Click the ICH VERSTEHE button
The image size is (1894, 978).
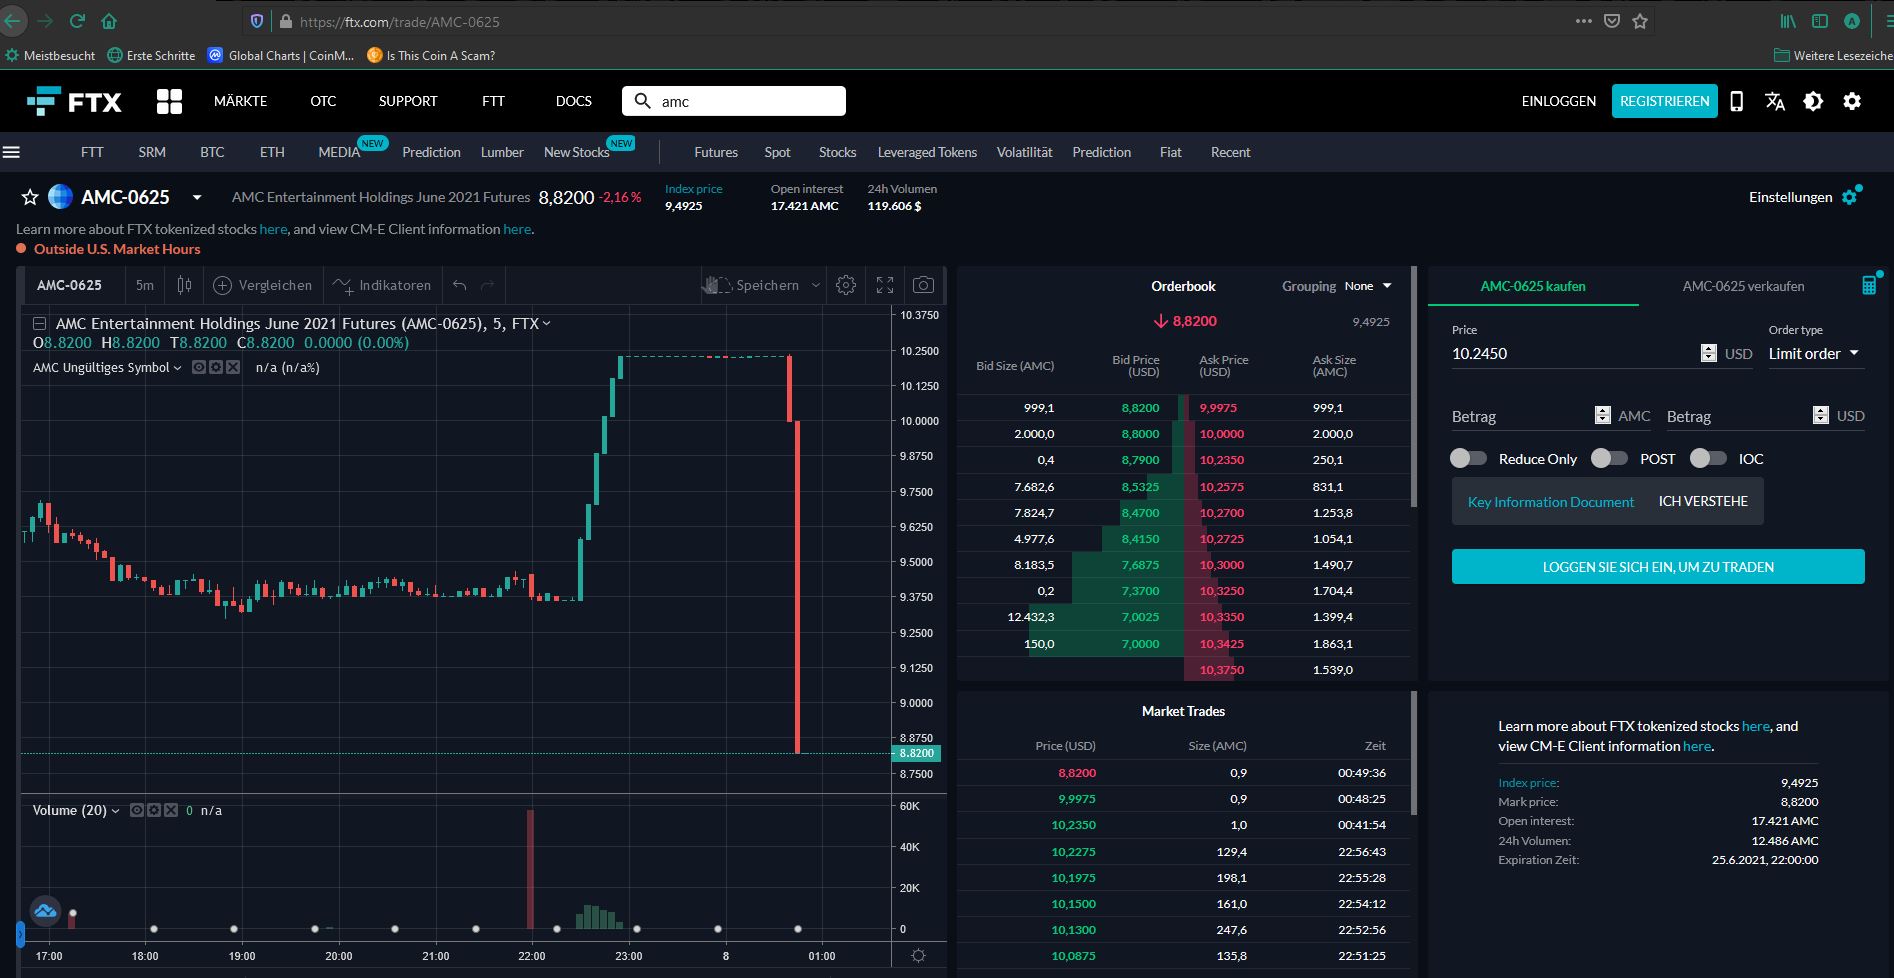pyautogui.click(x=1703, y=501)
